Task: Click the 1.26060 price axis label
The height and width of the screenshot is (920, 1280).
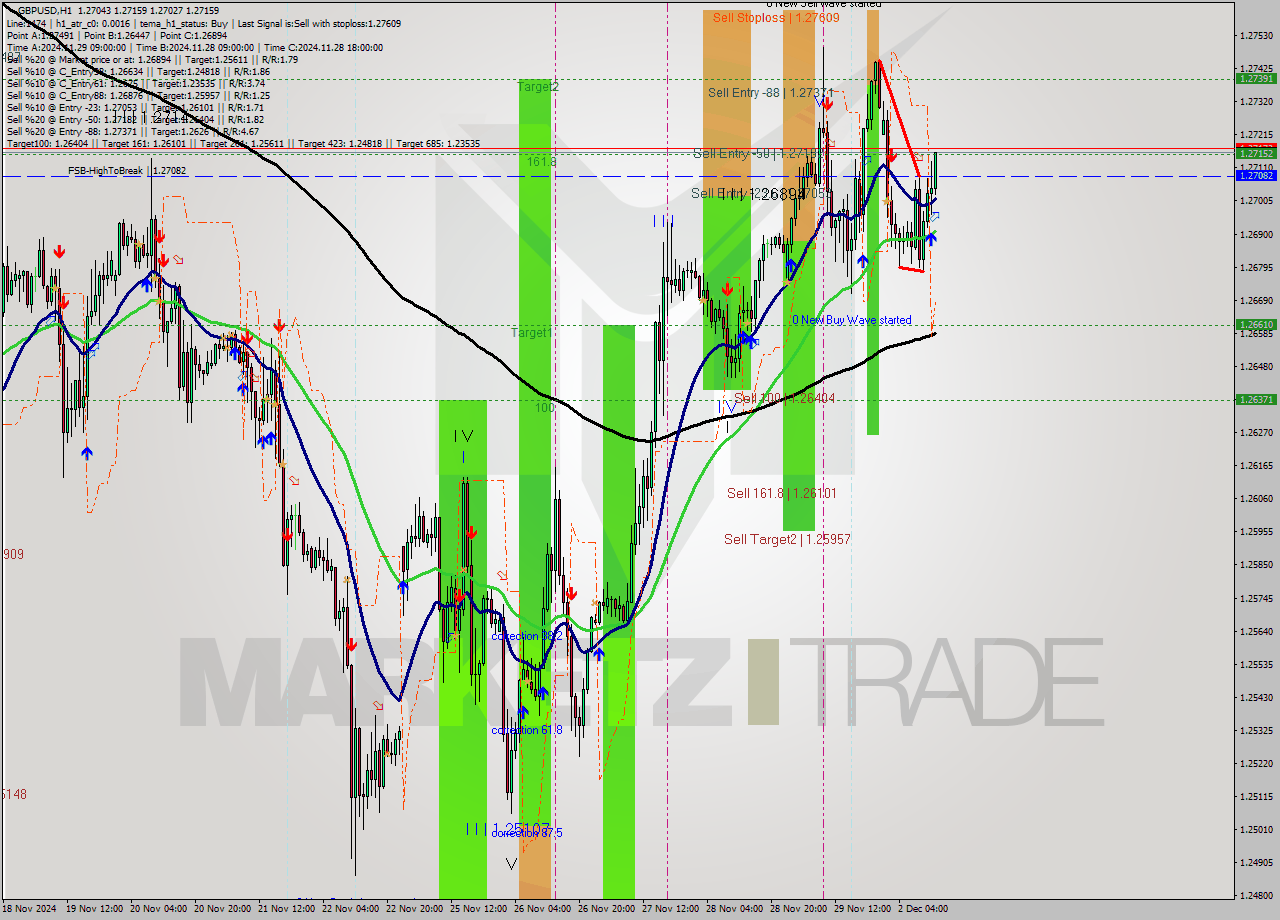Action: [x=1256, y=498]
